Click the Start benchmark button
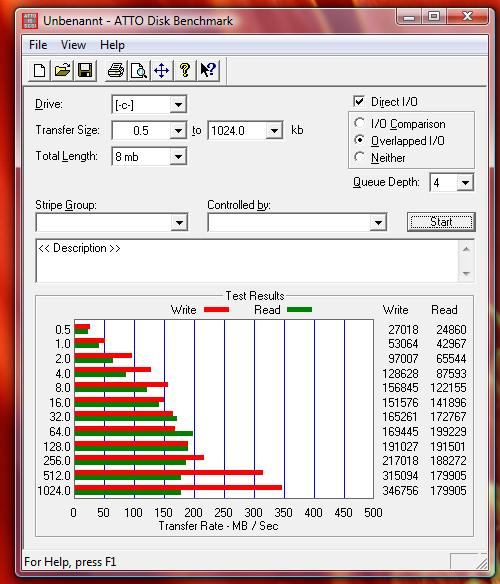The image size is (500, 584). point(441,222)
